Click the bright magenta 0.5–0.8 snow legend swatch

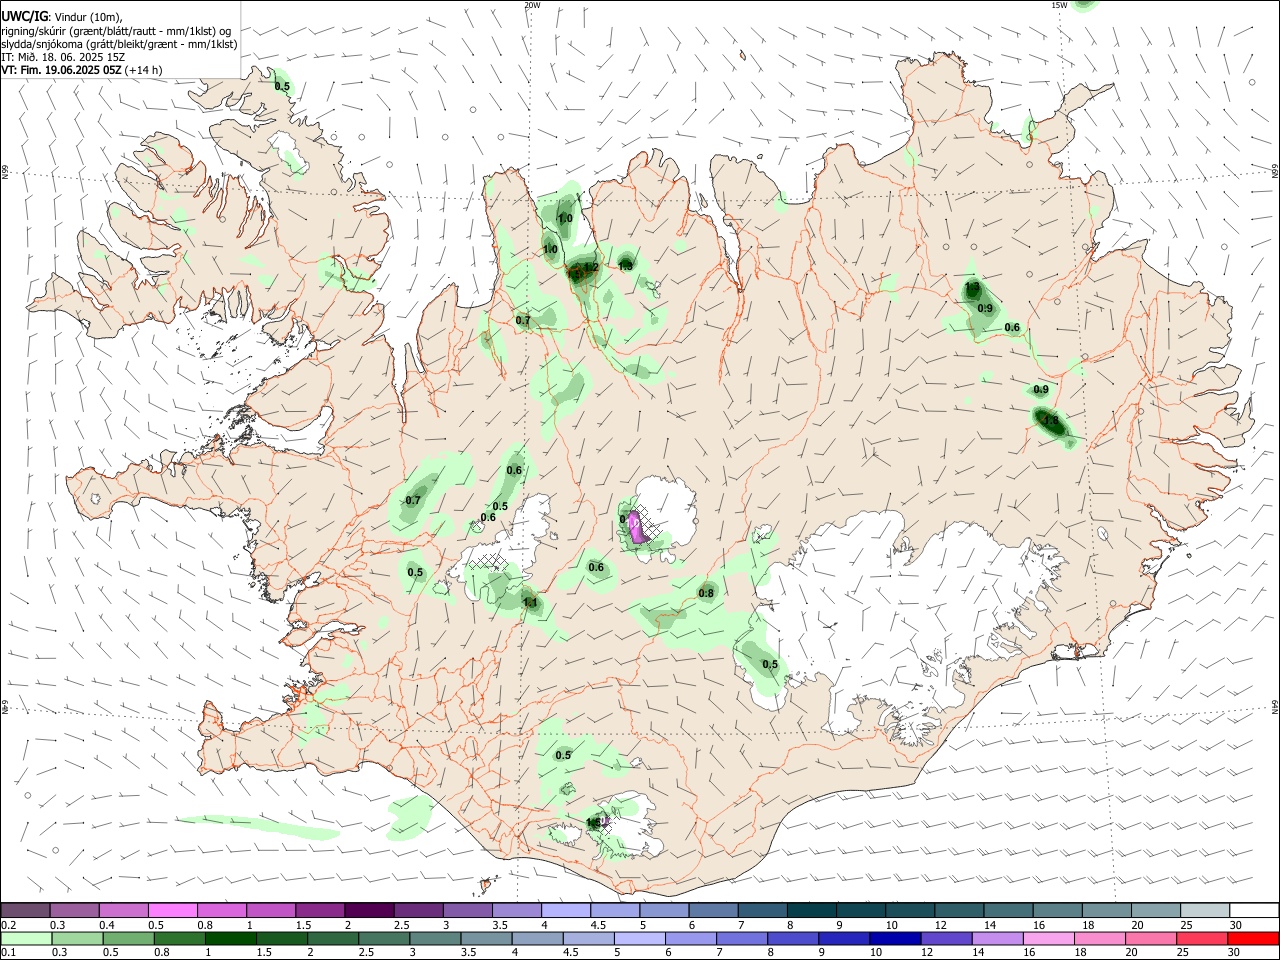tap(173, 911)
